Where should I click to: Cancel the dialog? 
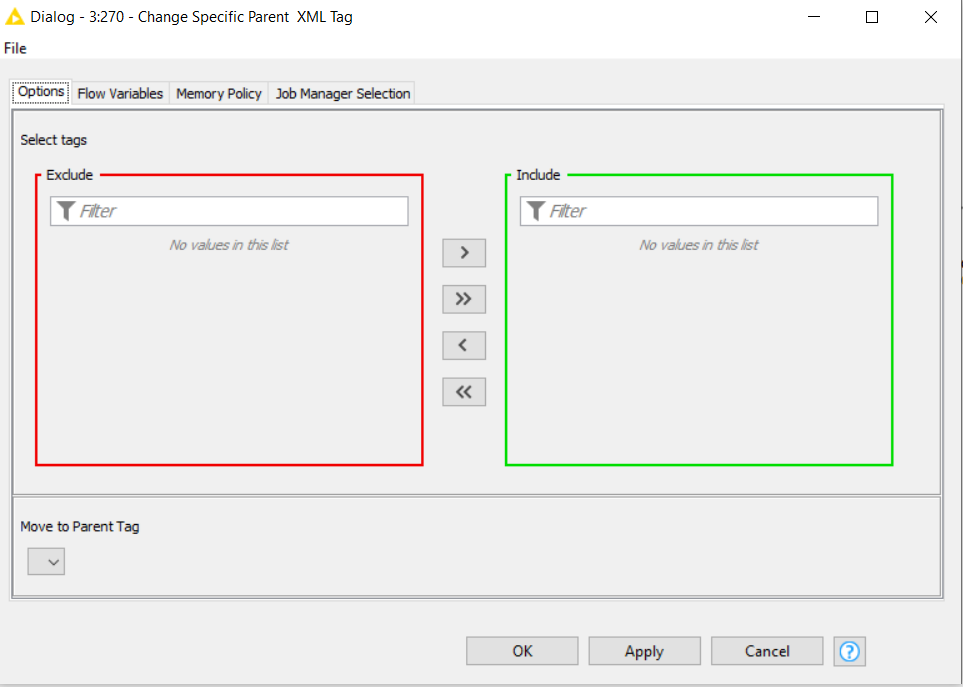(x=767, y=651)
